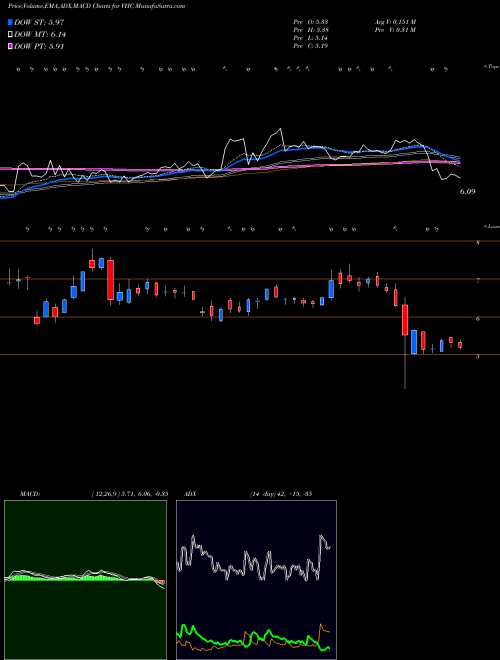Screen dimensions: 500x660
Task: Click the 'ADX' panel heading
Action: tap(190, 494)
